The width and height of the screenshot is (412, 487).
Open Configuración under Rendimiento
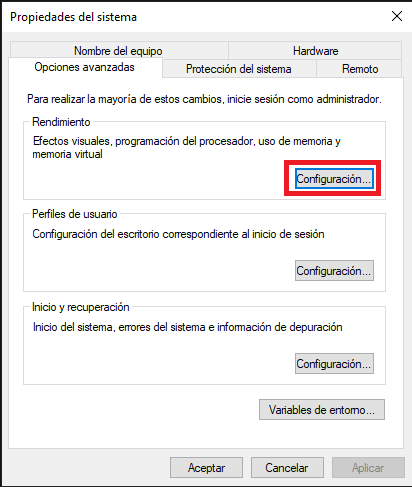click(334, 179)
